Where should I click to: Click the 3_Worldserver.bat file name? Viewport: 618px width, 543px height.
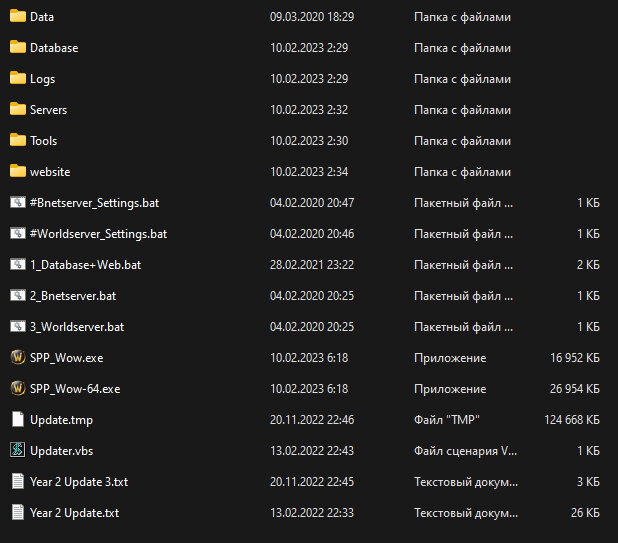tap(77, 327)
